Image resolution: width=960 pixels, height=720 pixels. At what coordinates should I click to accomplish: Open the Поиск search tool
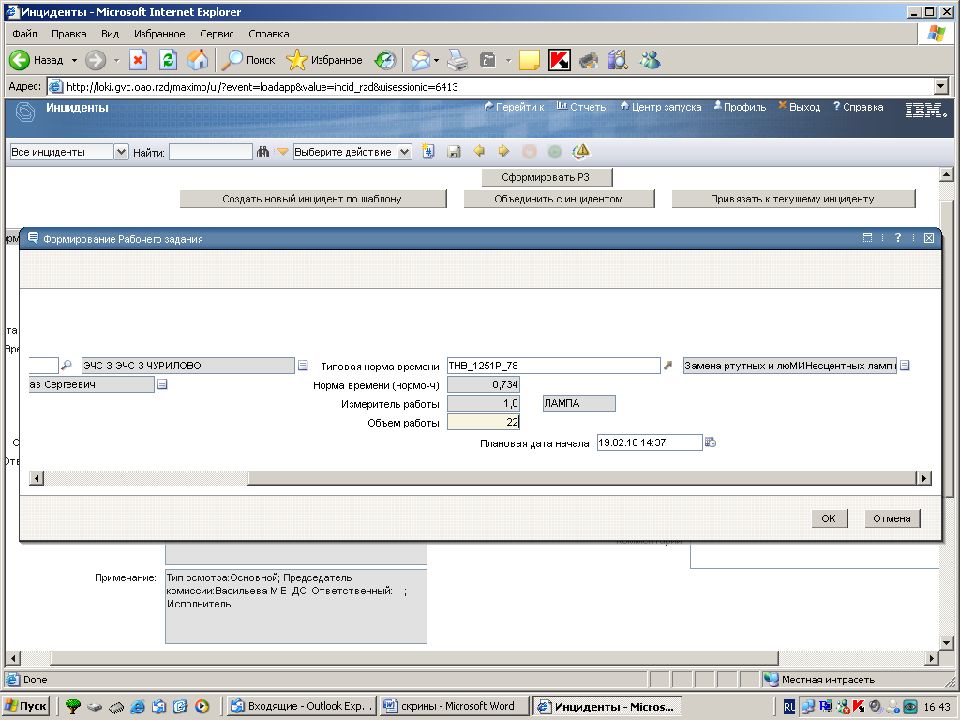(249, 60)
